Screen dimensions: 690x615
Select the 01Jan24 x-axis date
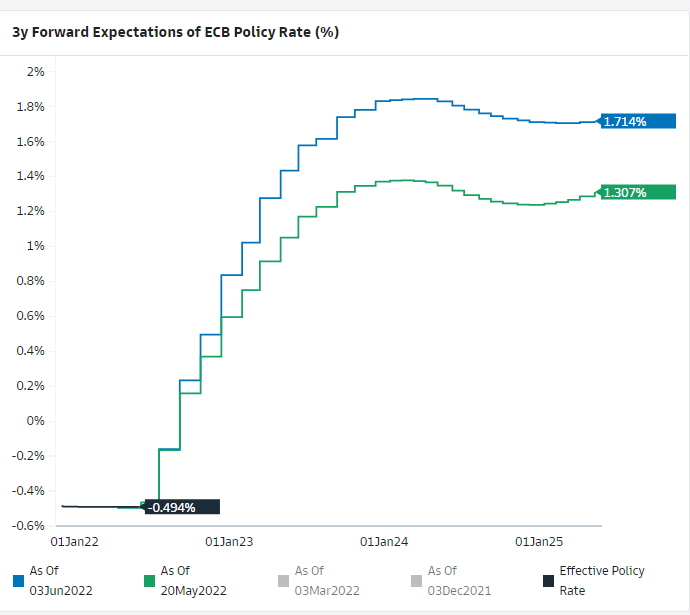384,542
